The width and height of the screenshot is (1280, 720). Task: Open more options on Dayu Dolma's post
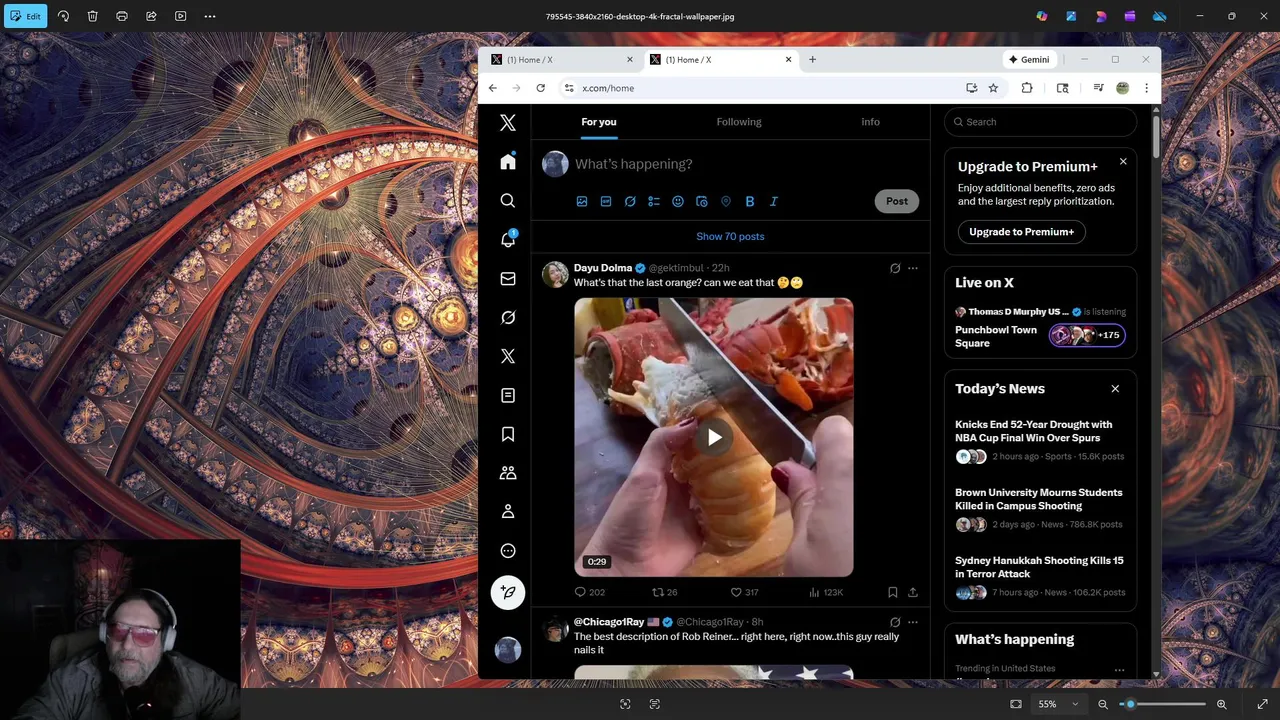[x=913, y=268]
